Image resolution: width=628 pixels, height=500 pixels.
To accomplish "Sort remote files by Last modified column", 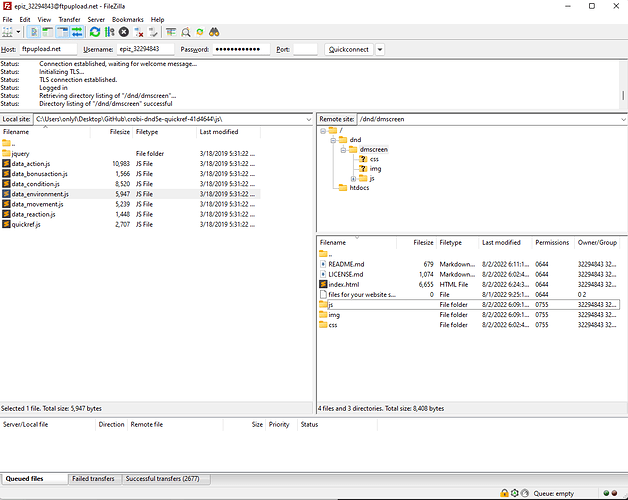I will pos(500,242).
